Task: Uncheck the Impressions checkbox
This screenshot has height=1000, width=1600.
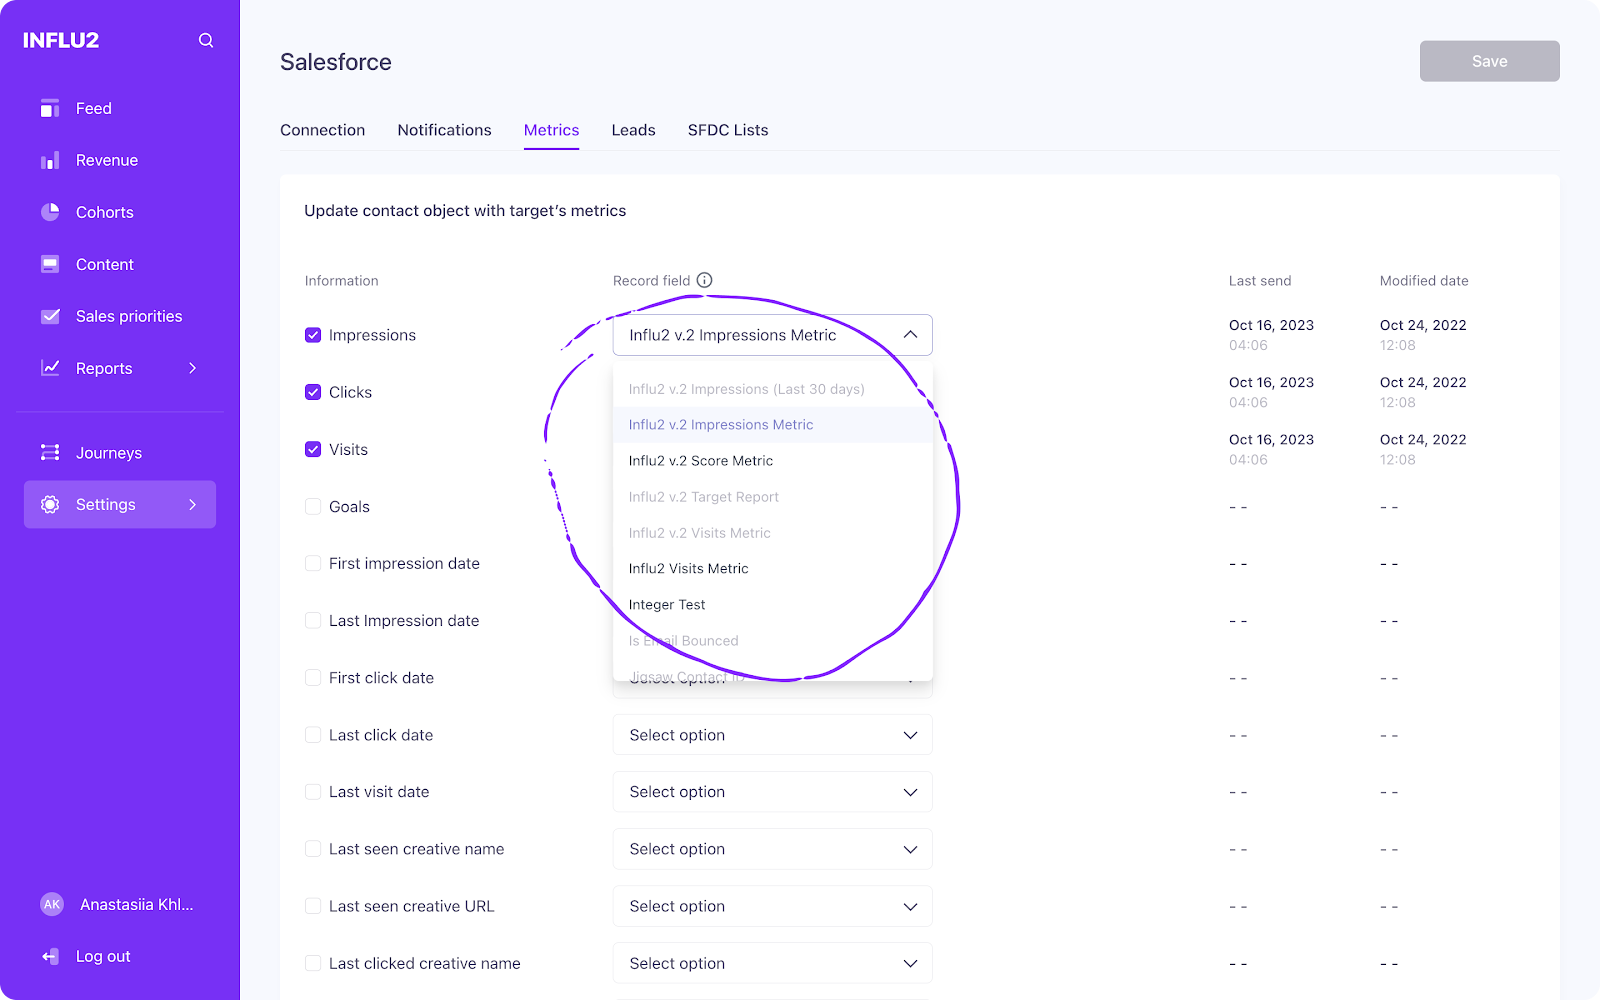Action: click(313, 335)
